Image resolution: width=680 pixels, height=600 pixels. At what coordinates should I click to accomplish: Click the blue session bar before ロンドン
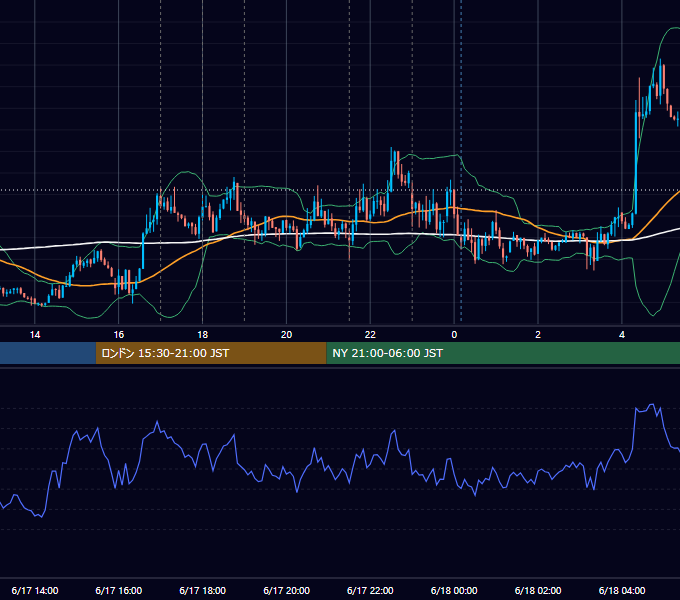coord(48,353)
